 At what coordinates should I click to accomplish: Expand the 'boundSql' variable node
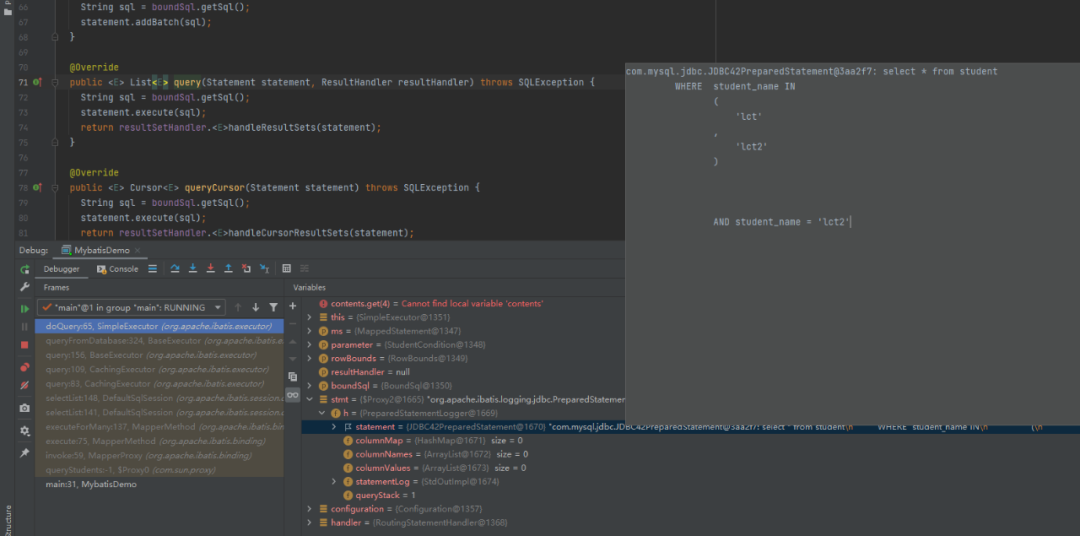pos(311,386)
